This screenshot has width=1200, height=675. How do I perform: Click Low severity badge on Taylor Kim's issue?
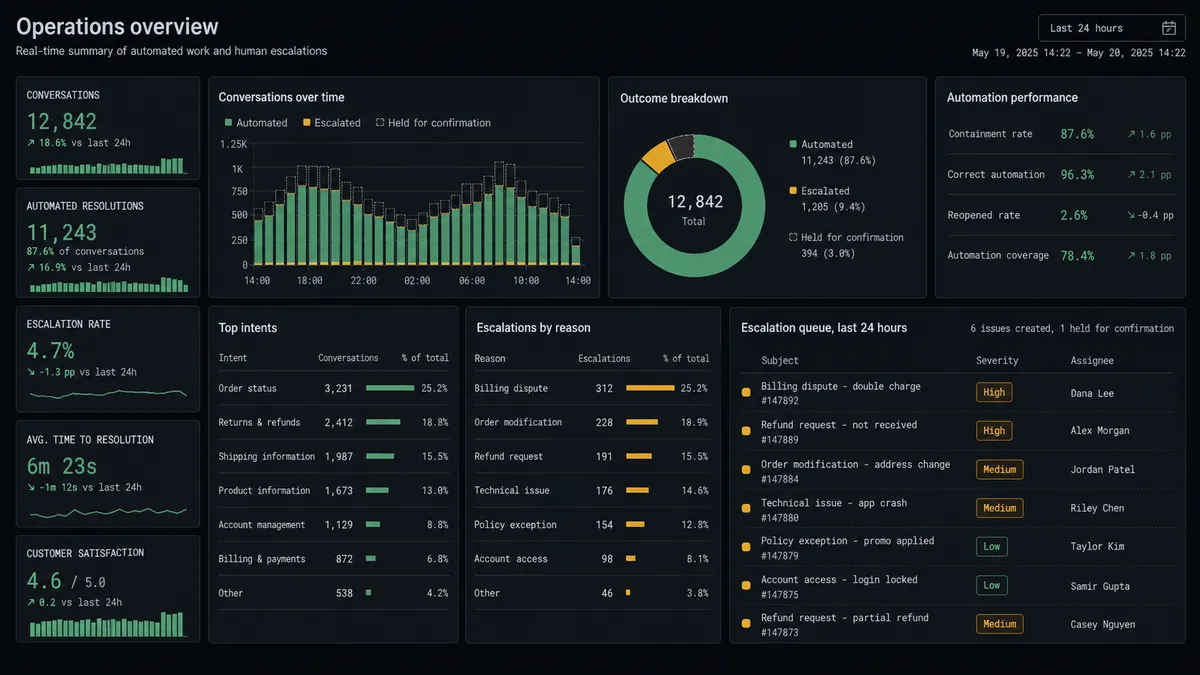click(x=992, y=547)
